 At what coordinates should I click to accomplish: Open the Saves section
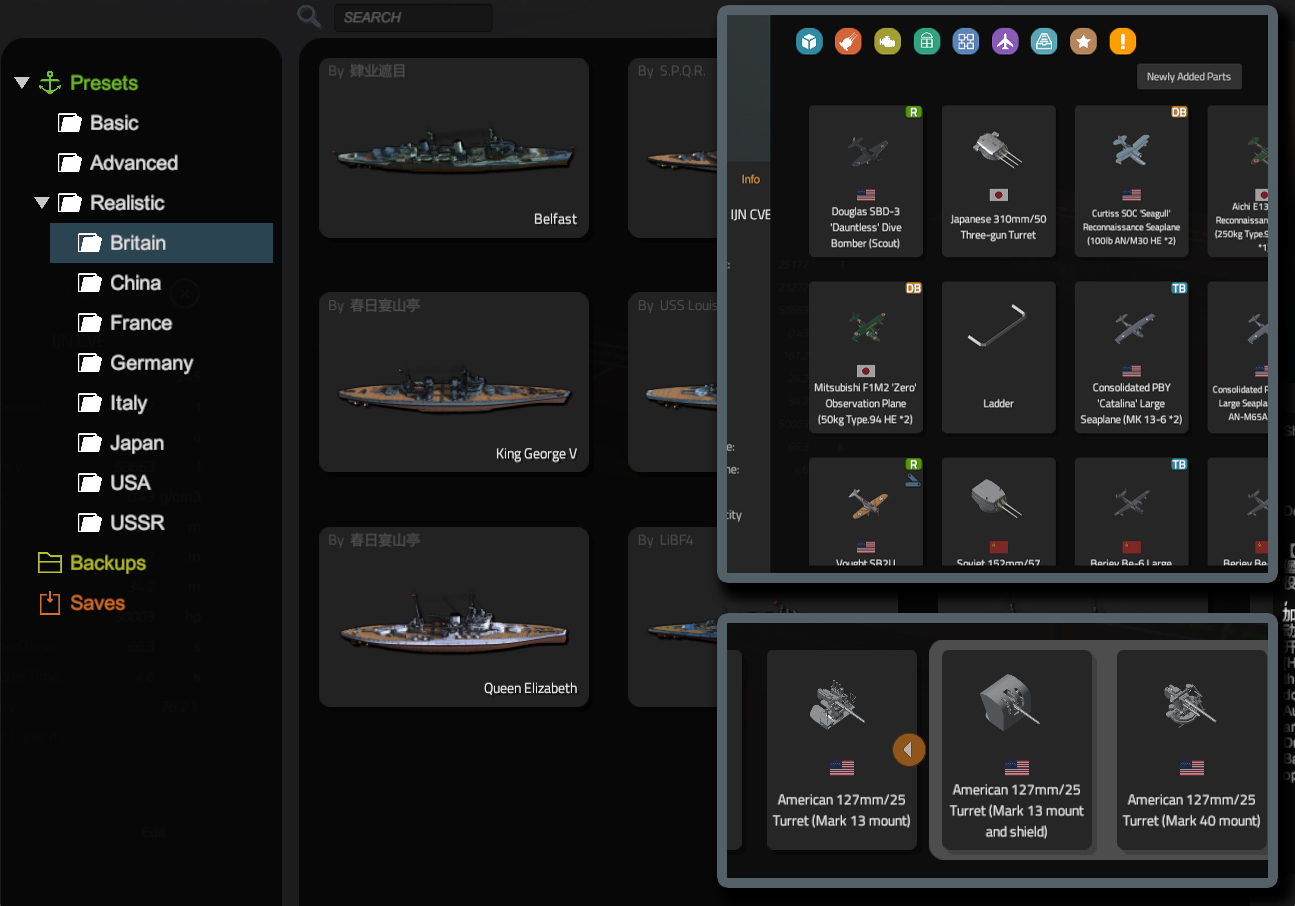coord(97,603)
